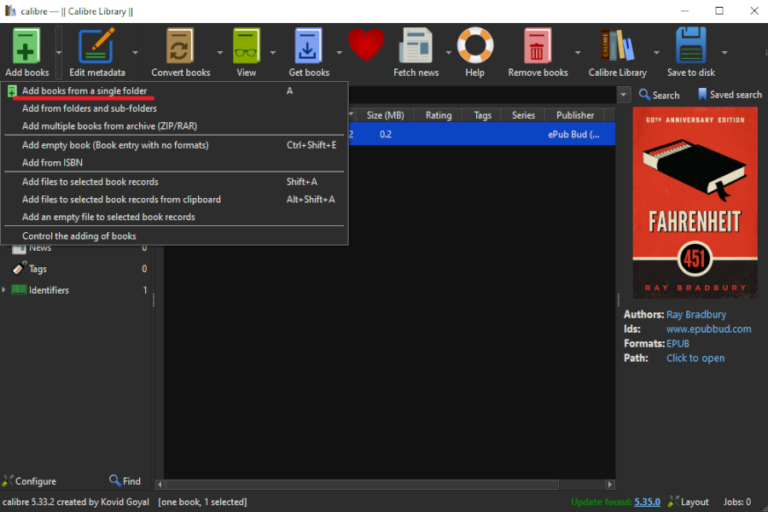The height and width of the screenshot is (512, 768).
Task: Choose Add from ISBN menu entry
Action: (52, 162)
